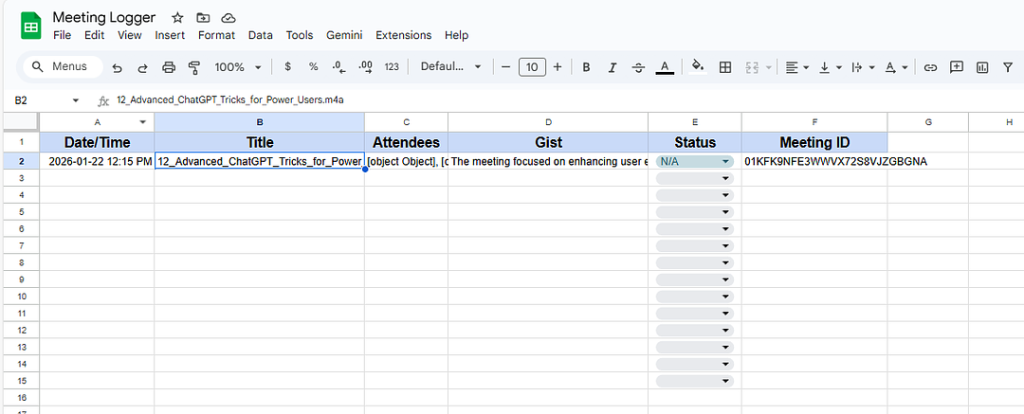Click the Date/Time header cell
This screenshot has height=414, width=1024.
[97, 142]
